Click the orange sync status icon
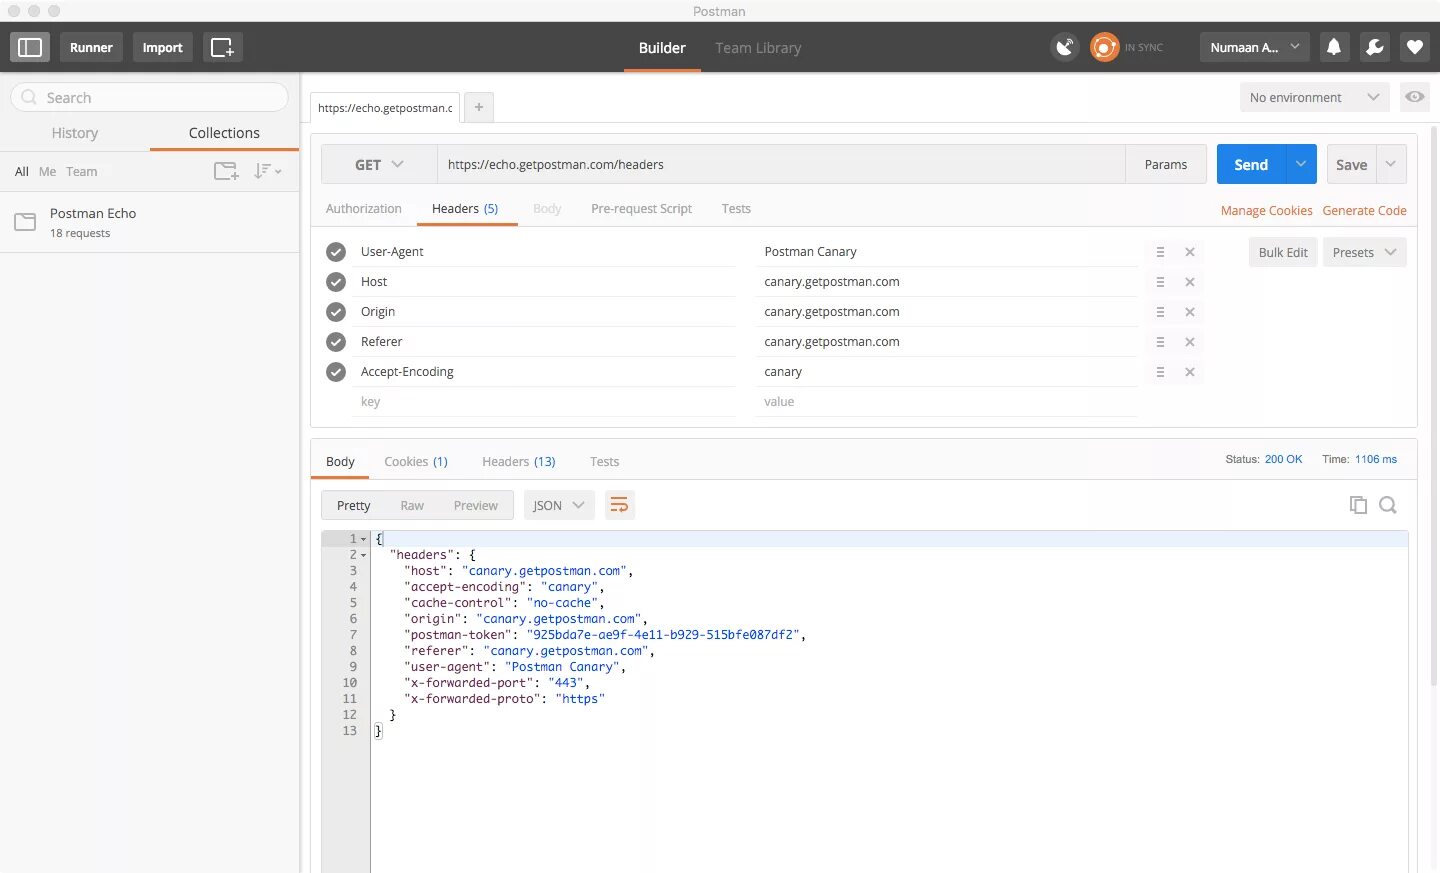The image size is (1440, 873). (1104, 47)
